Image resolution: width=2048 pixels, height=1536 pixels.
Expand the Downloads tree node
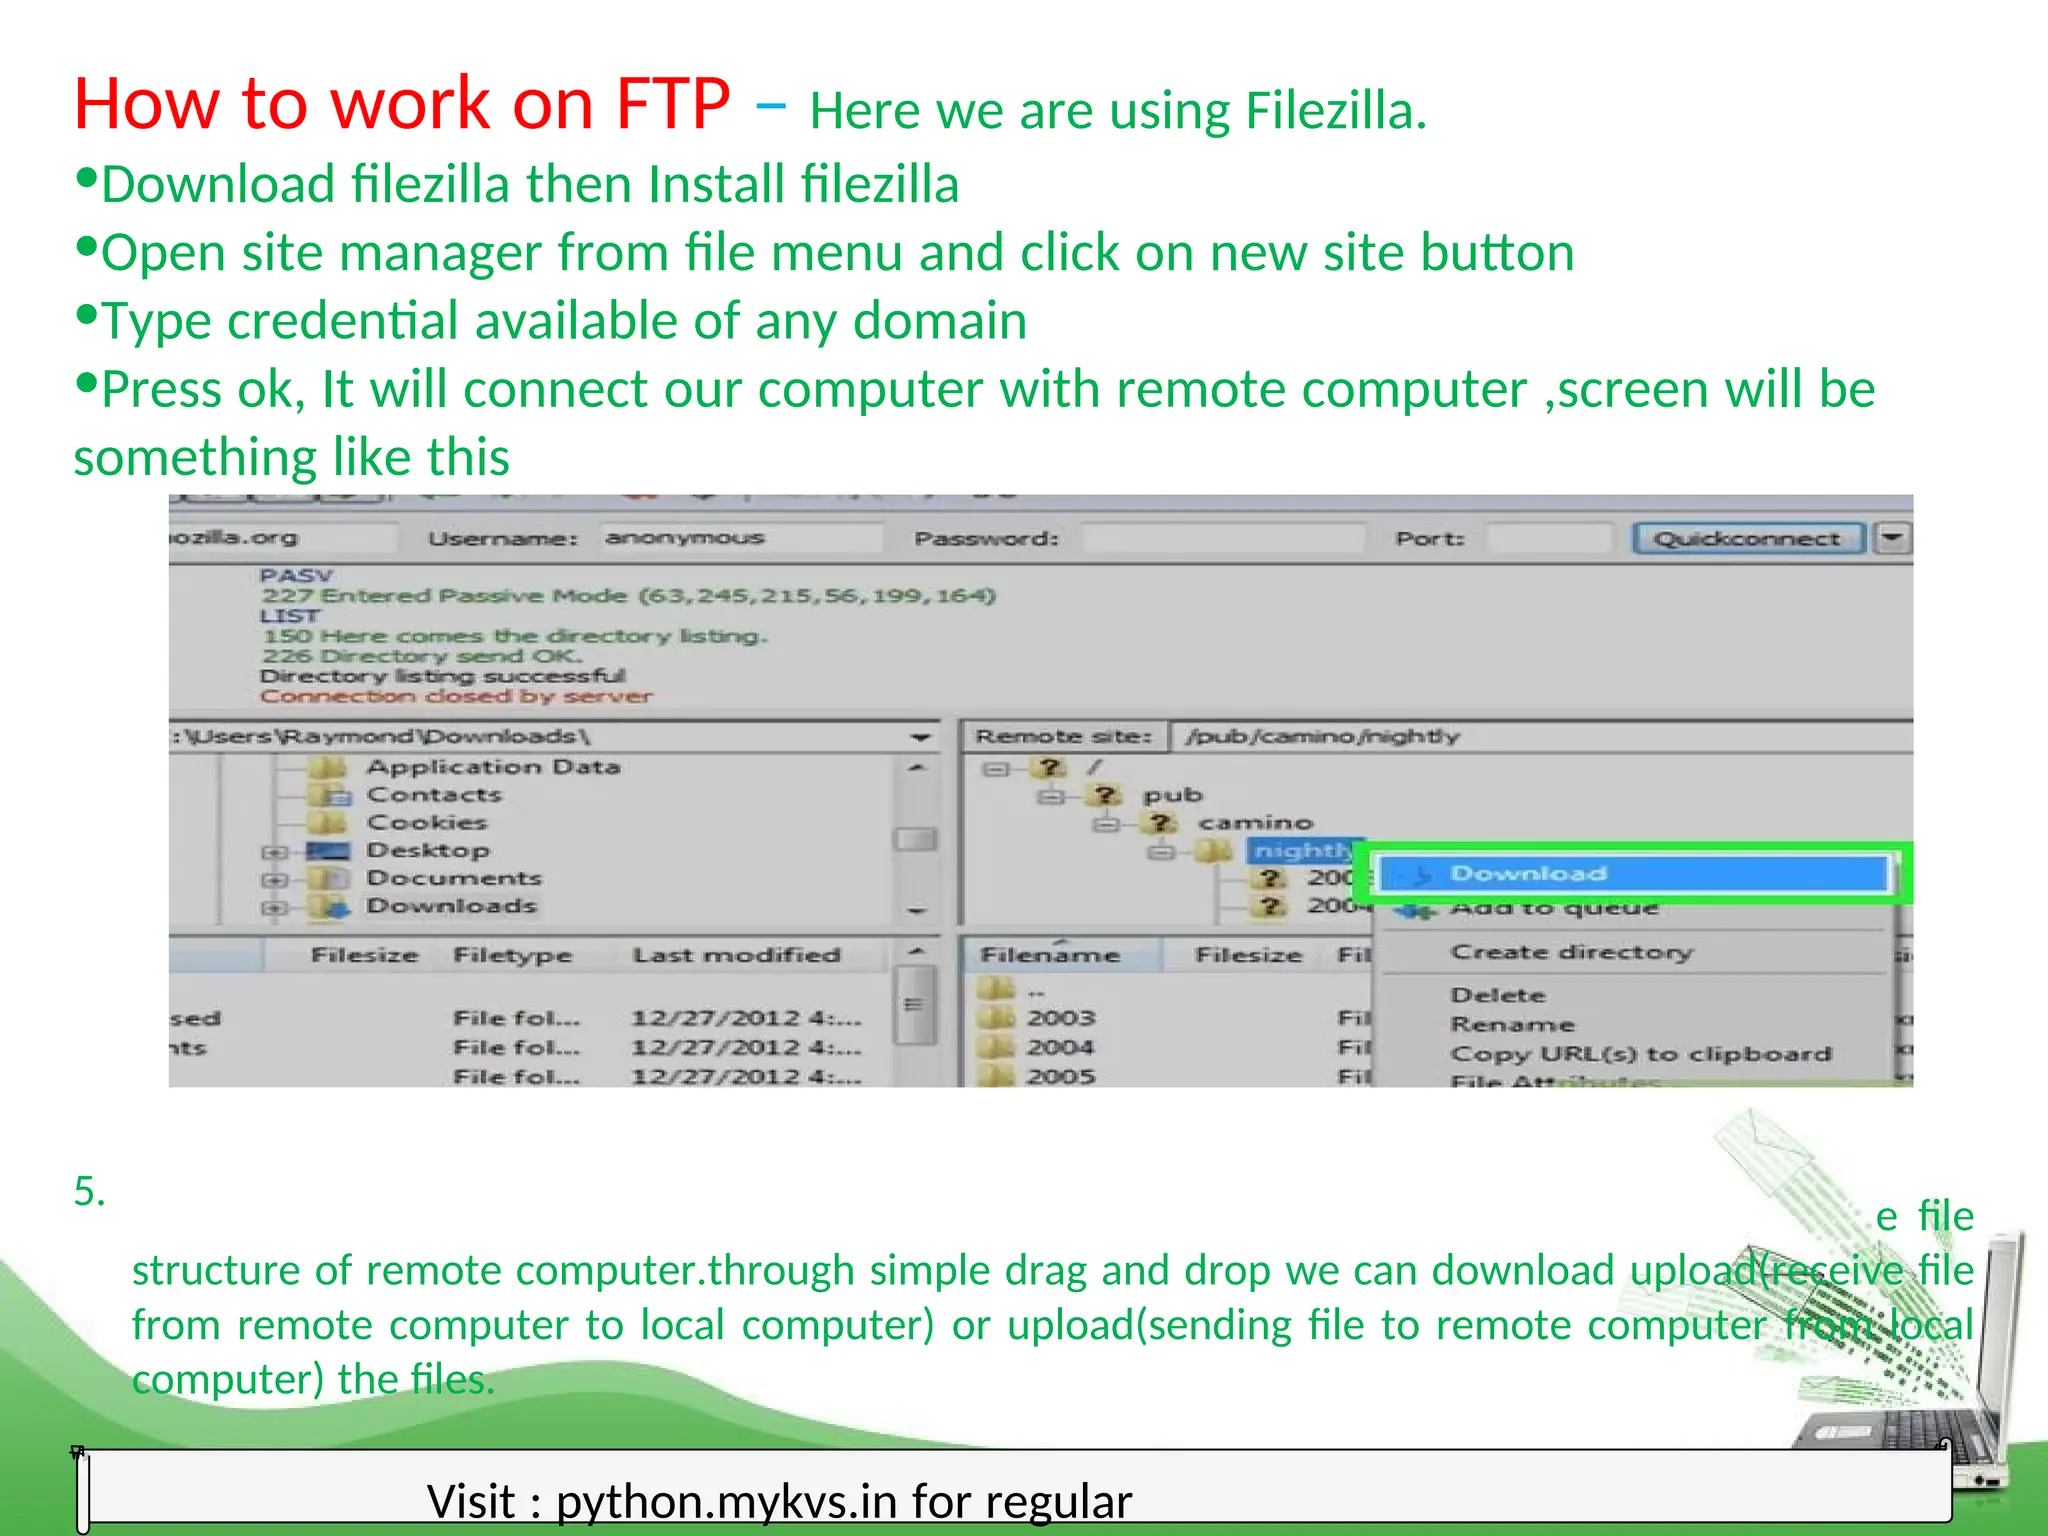(274, 908)
